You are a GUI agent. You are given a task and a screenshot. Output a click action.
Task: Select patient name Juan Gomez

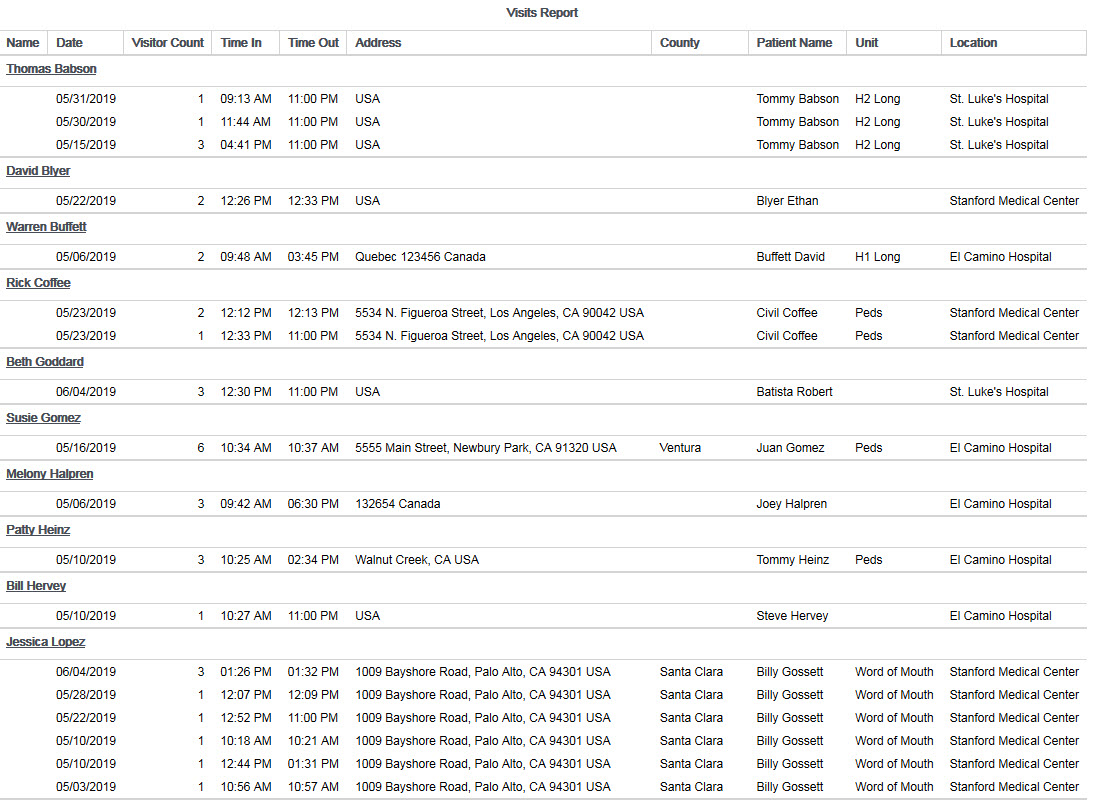(791, 448)
